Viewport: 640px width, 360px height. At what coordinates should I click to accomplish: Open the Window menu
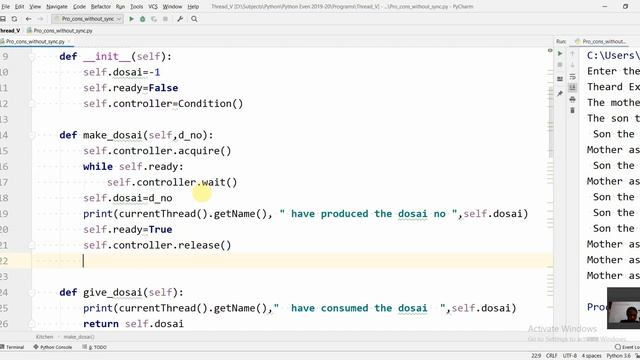172,7
